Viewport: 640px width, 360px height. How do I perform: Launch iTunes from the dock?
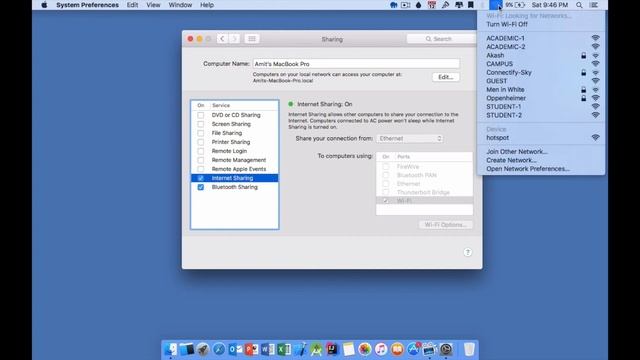(381, 349)
